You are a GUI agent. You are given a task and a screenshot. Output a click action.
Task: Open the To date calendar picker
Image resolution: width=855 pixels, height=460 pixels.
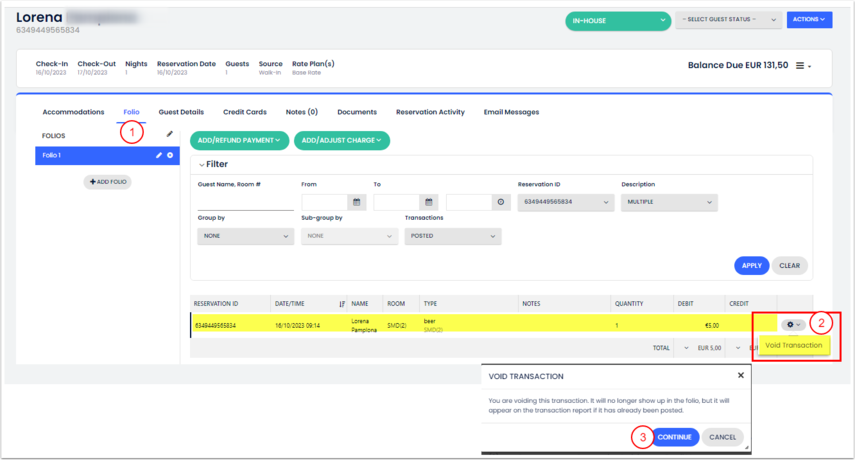tap(428, 202)
